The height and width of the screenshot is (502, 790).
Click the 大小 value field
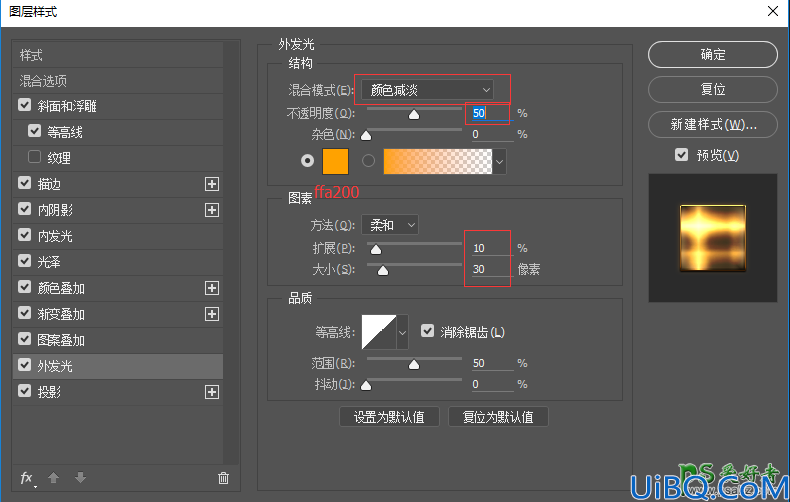point(492,269)
